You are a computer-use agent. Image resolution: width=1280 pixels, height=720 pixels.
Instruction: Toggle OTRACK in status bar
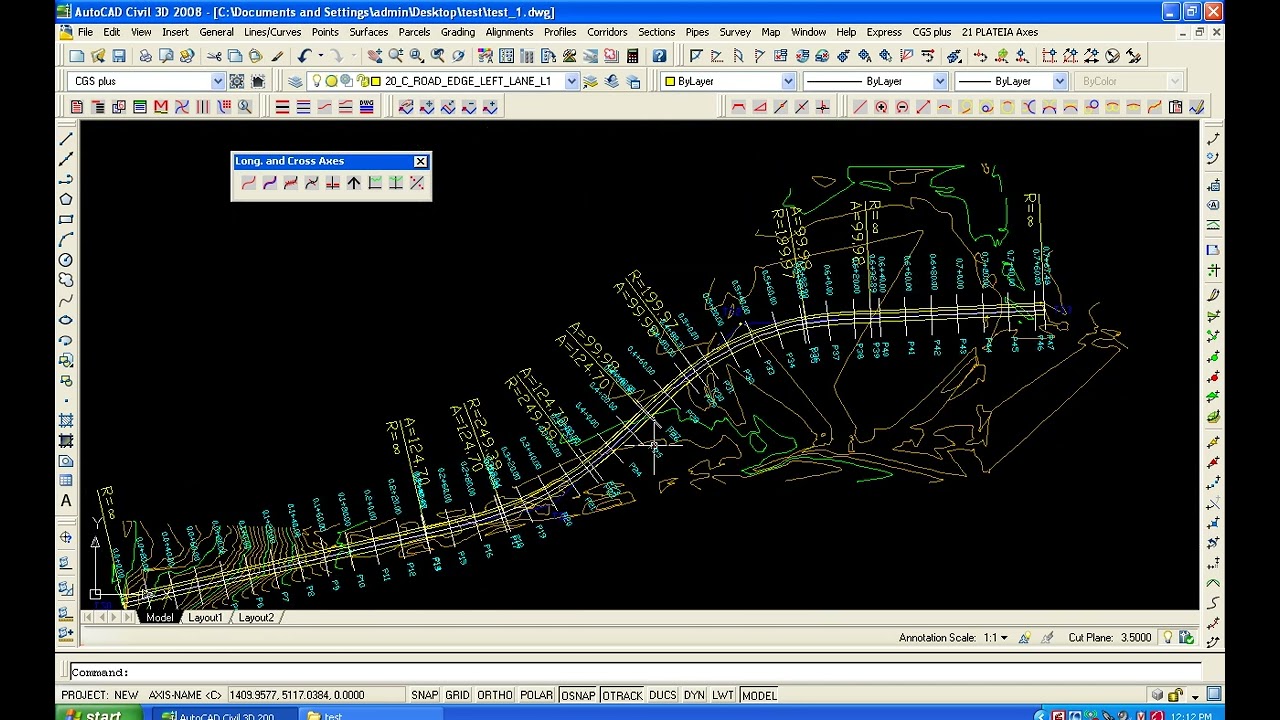[x=622, y=695]
